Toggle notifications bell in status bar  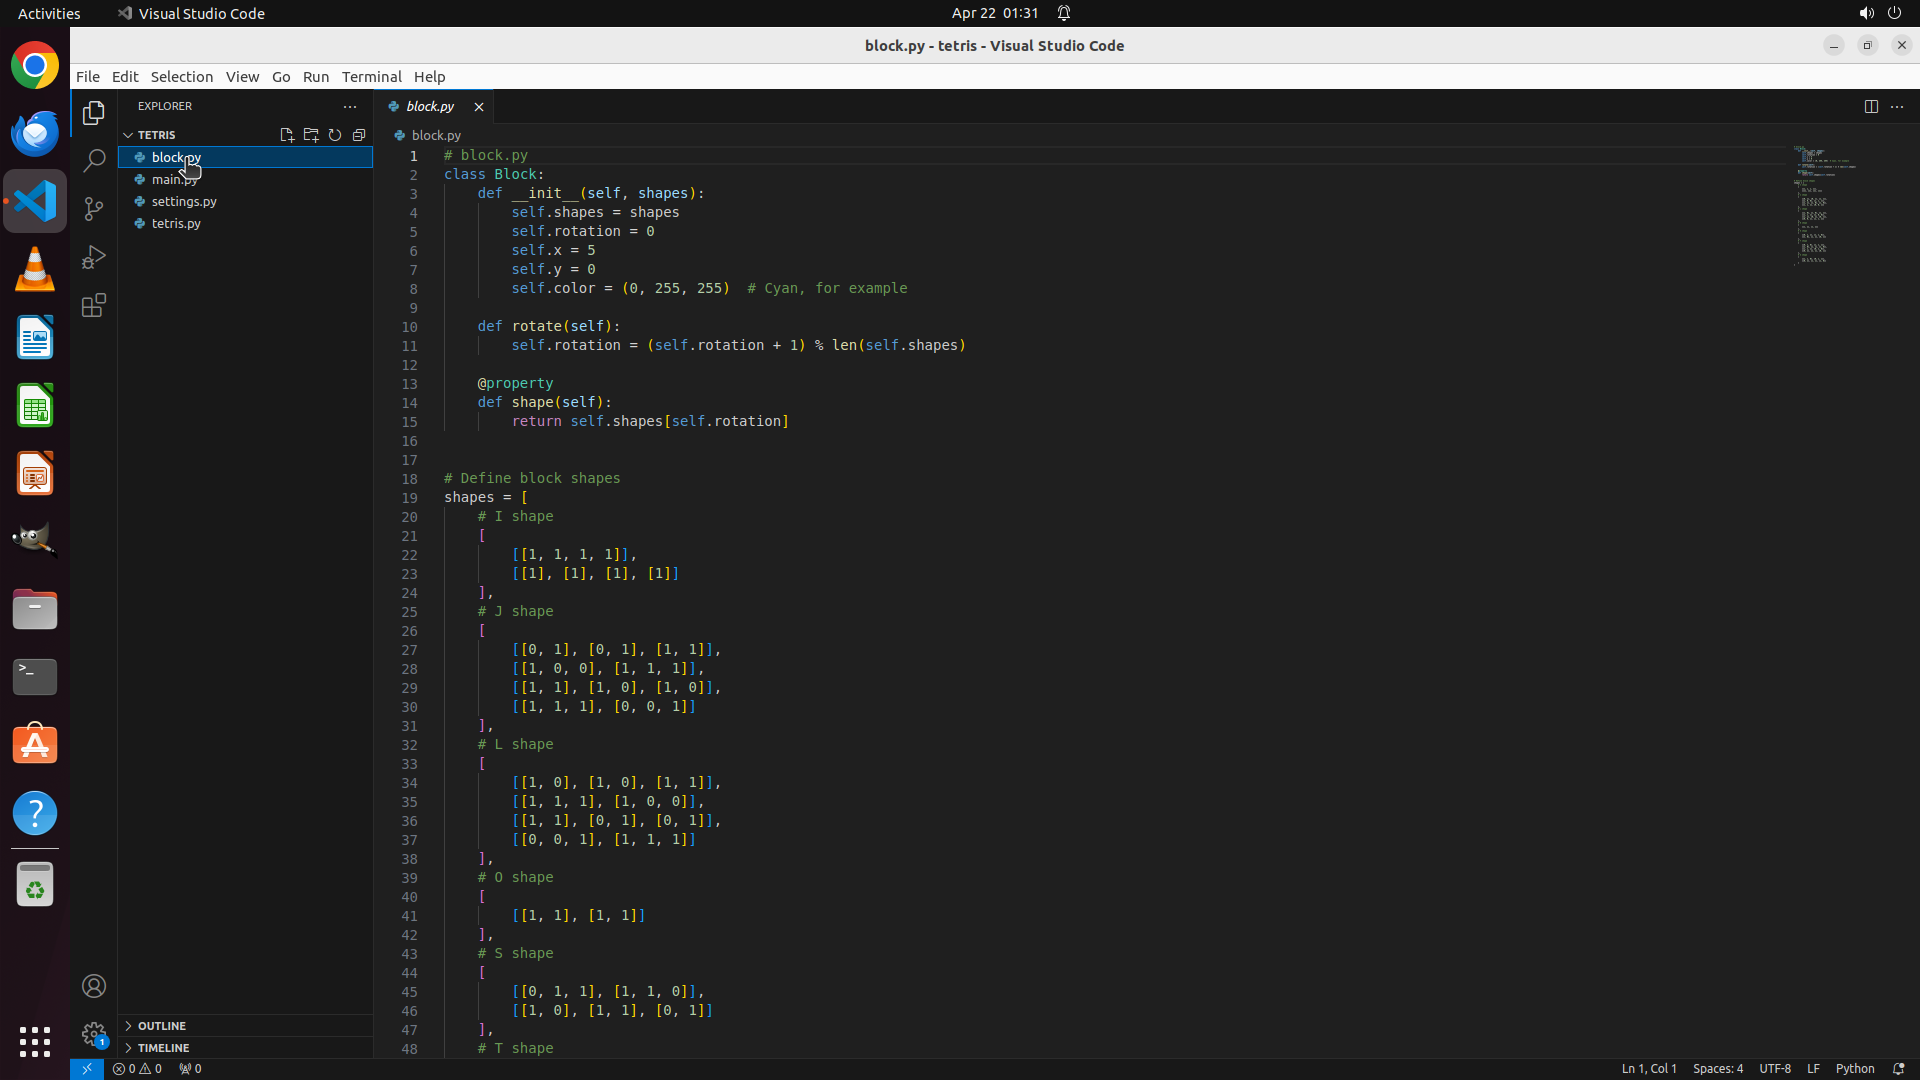coord(1898,1068)
